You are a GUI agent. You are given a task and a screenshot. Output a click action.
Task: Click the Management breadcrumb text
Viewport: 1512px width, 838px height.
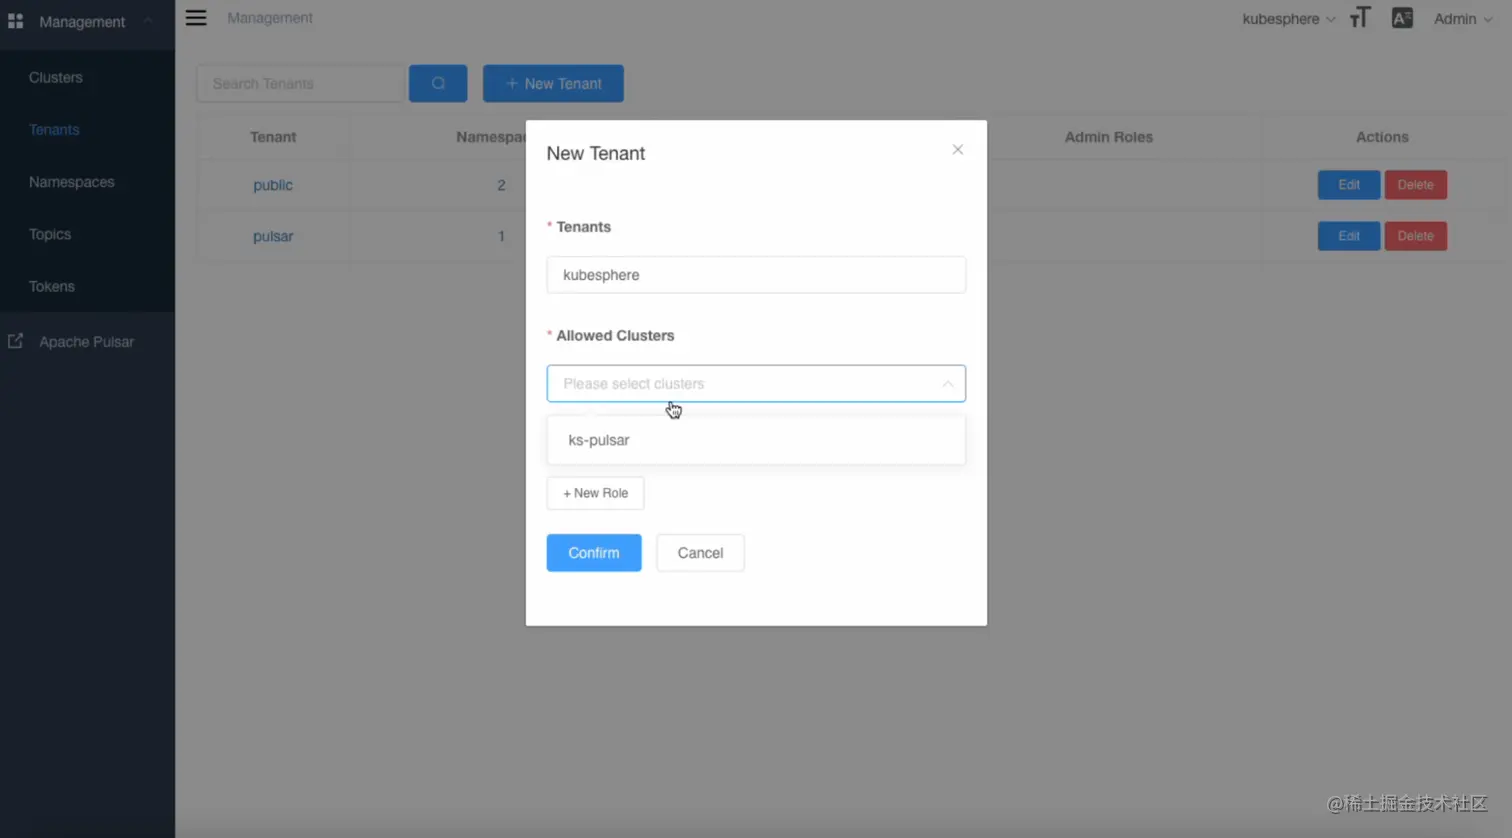click(270, 18)
